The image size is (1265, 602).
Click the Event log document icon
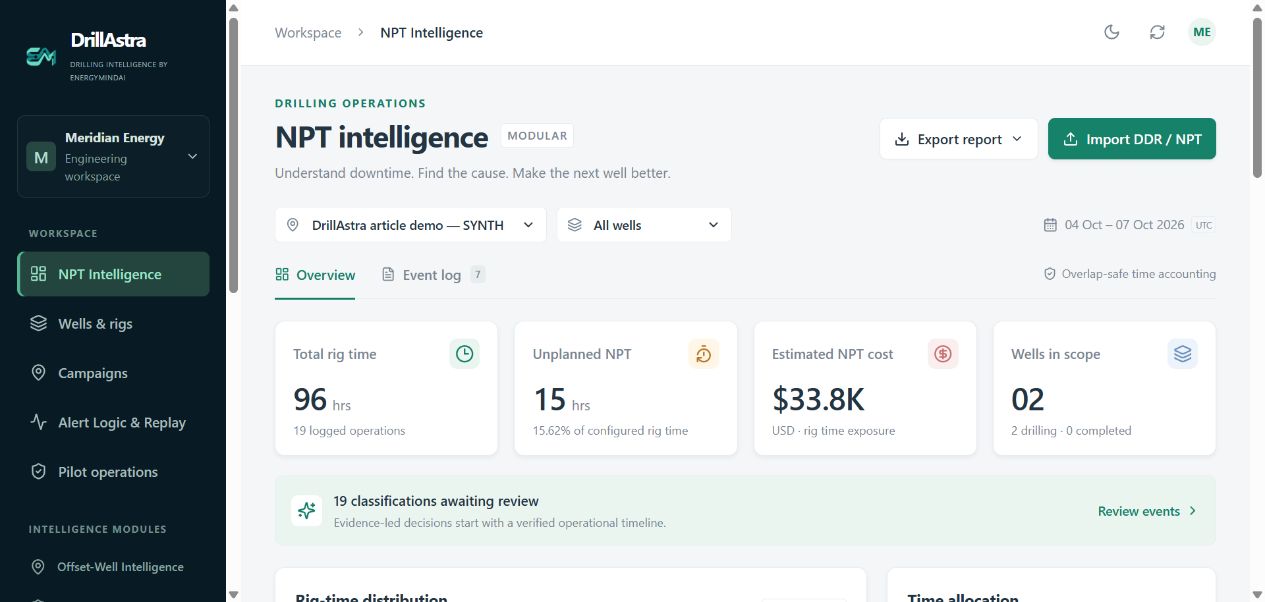[x=388, y=274]
